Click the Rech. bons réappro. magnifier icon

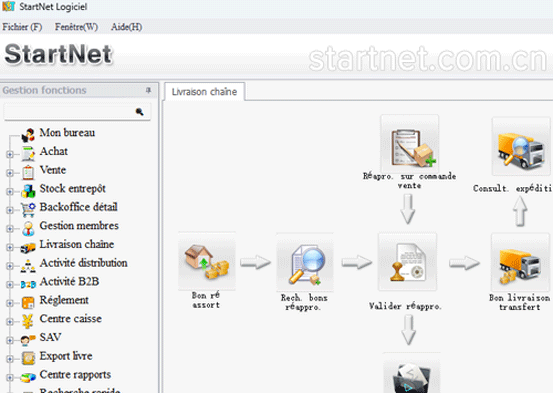305,262
